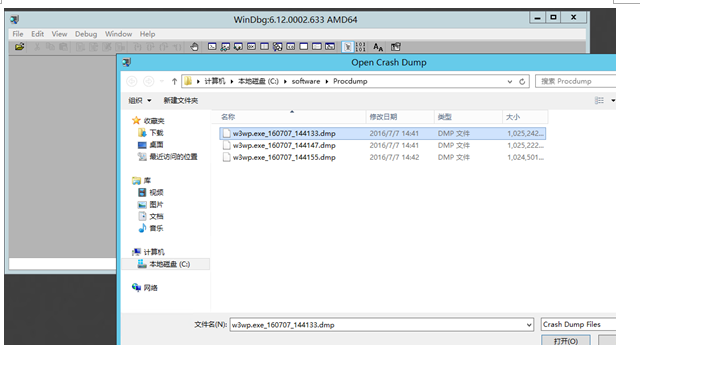This screenshot has width=706, height=368.
Task: Select 视频 library in navigation pane
Action: [151, 192]
